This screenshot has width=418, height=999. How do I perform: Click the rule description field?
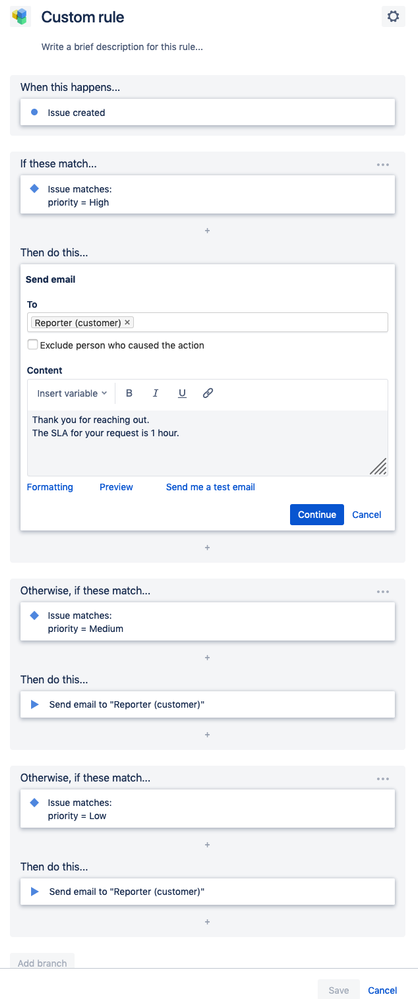coord(122,47)
